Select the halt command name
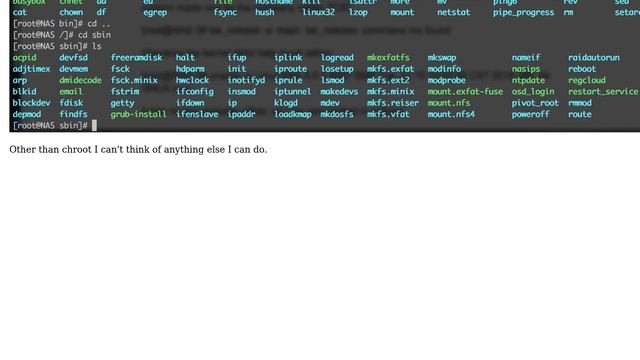The width and height of the screenshot is (640, 360). click(185, 58)
